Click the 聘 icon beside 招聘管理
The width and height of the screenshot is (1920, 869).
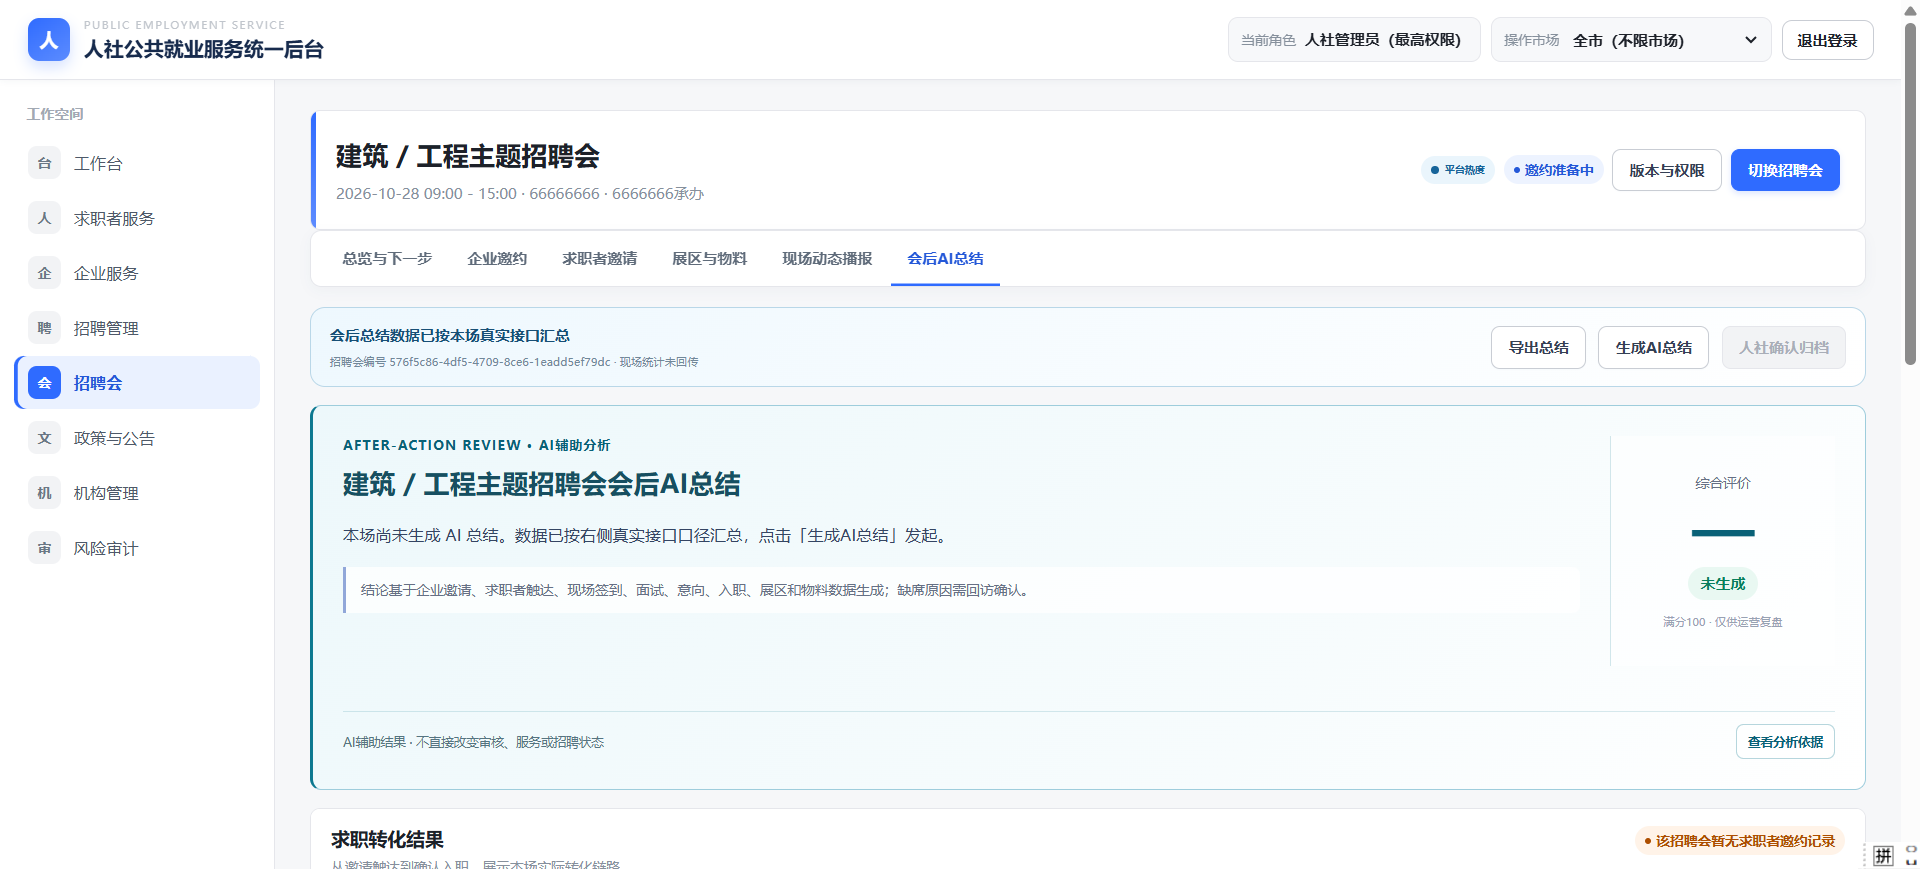point(44,328)
